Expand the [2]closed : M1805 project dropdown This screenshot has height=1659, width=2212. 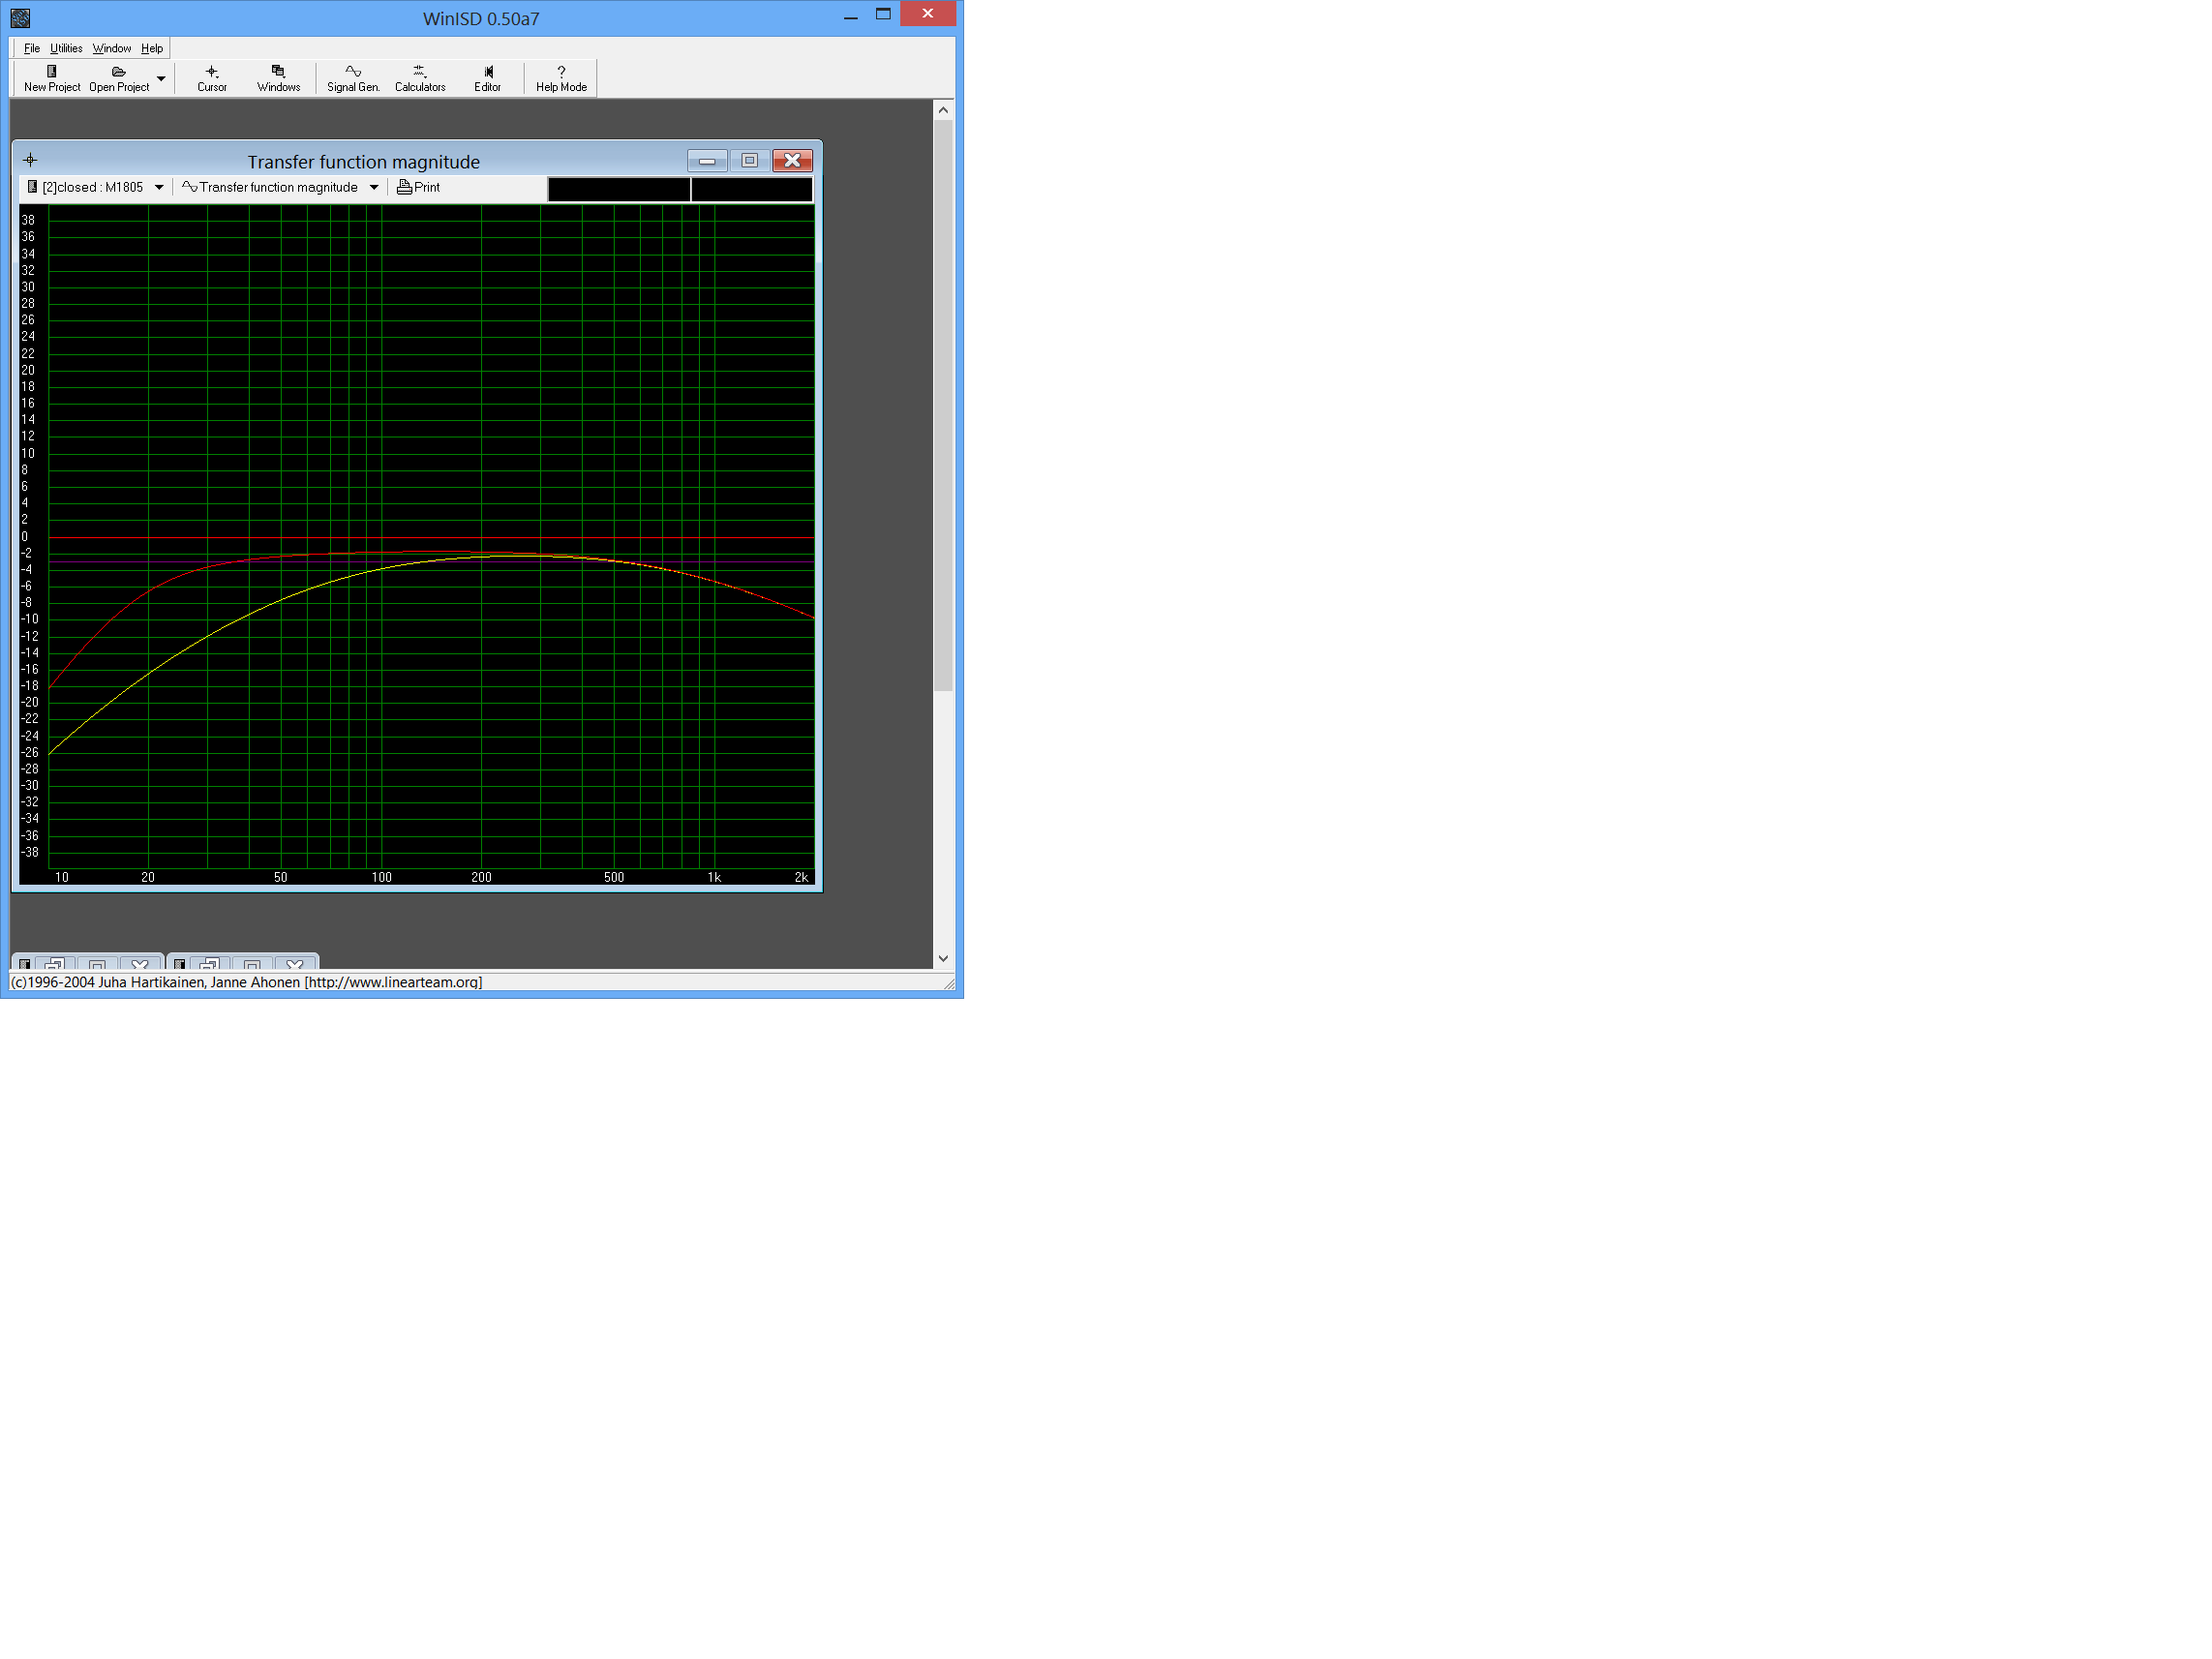click(x=159, y=187)
